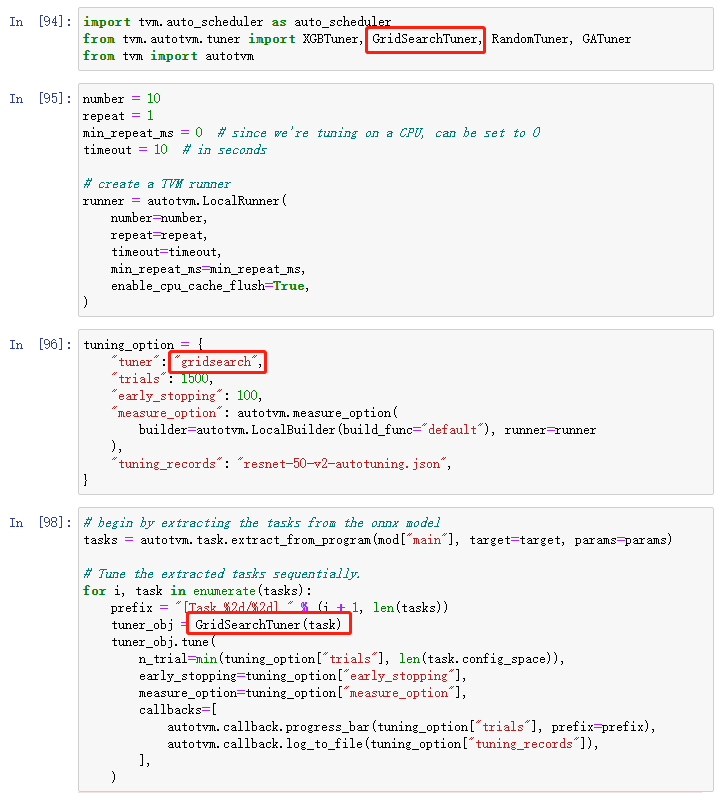
Task: Click 'builder=autotvm.LocalBuilder' argument
Action: click(237, 430)
